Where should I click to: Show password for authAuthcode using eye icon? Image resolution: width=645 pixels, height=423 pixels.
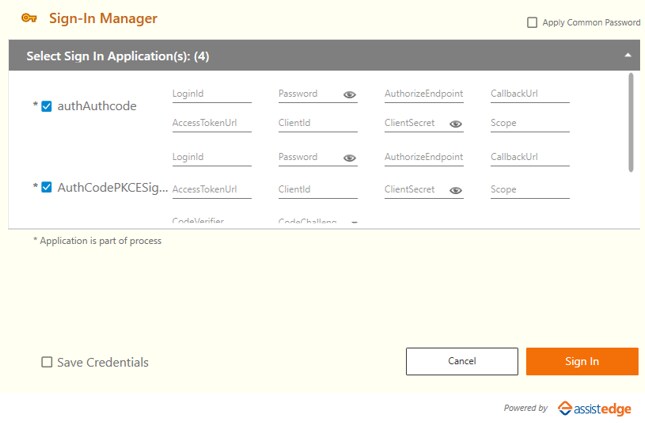pyautogui.click(x=350, y=95)
